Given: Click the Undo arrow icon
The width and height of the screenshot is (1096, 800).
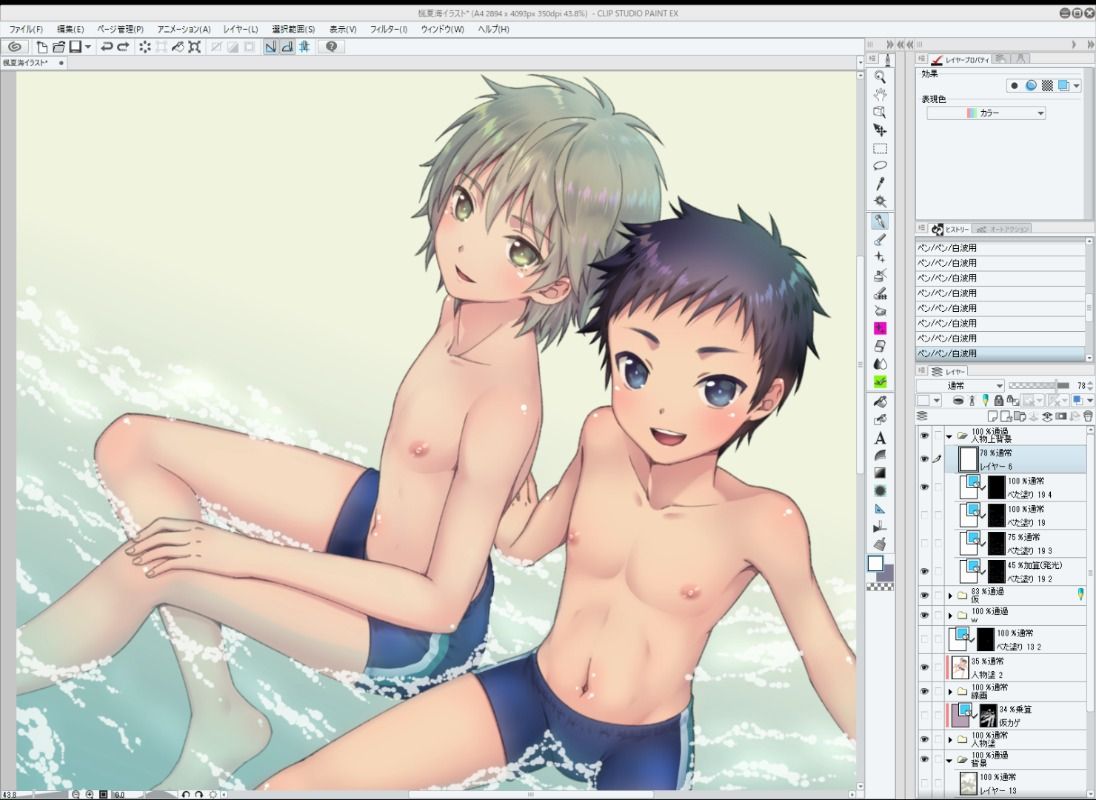Looking at the screenshot, I should point(106,47).
